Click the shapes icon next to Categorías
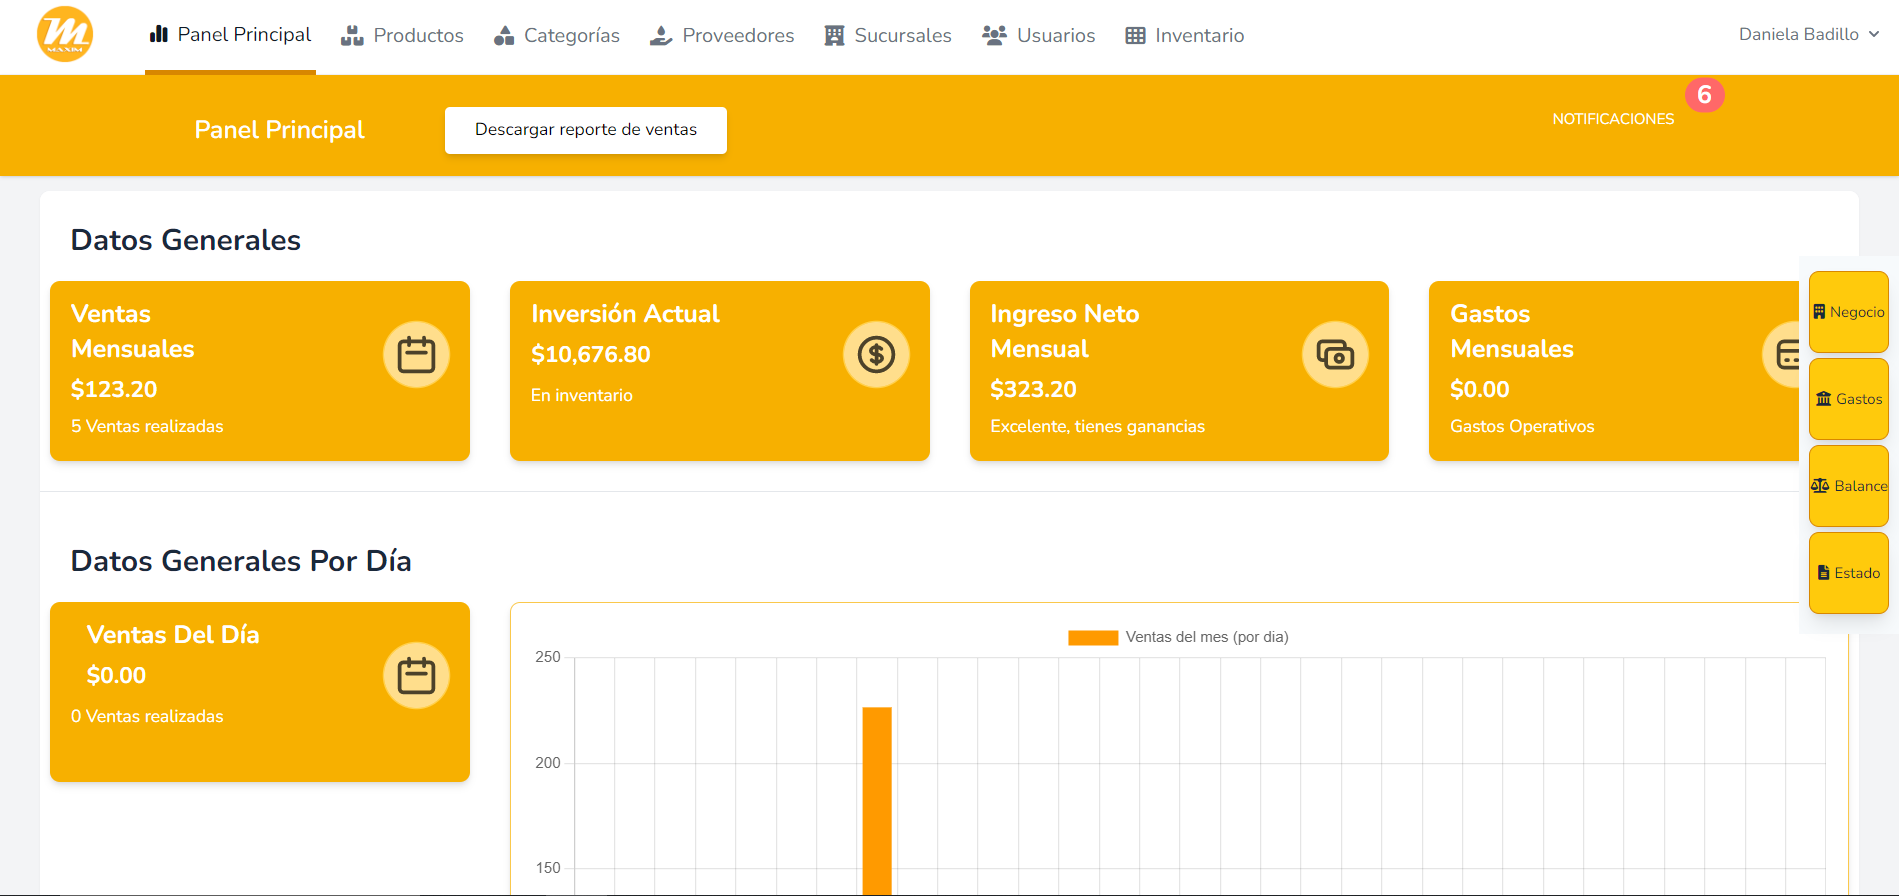The height and width of the screenshot is (896, 1899). click(504, 36)
